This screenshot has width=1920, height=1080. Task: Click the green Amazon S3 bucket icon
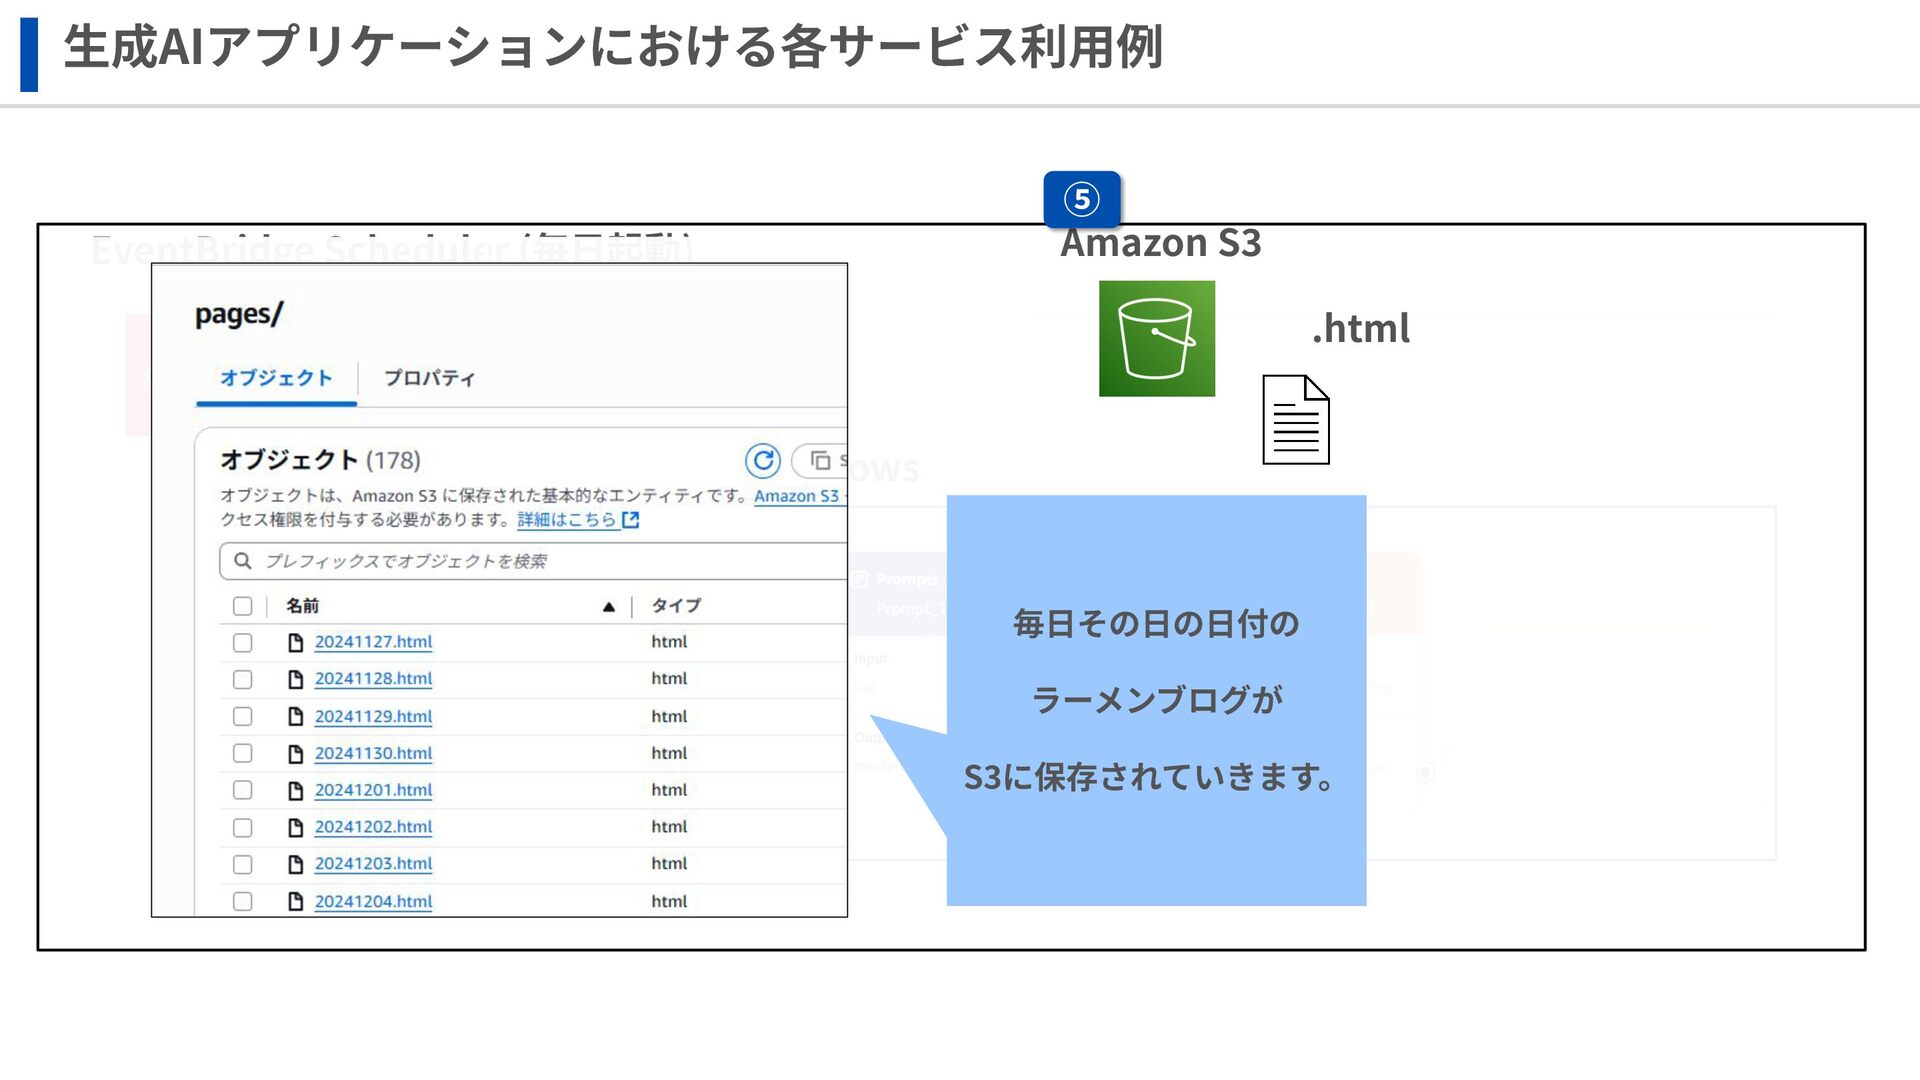1156,338
